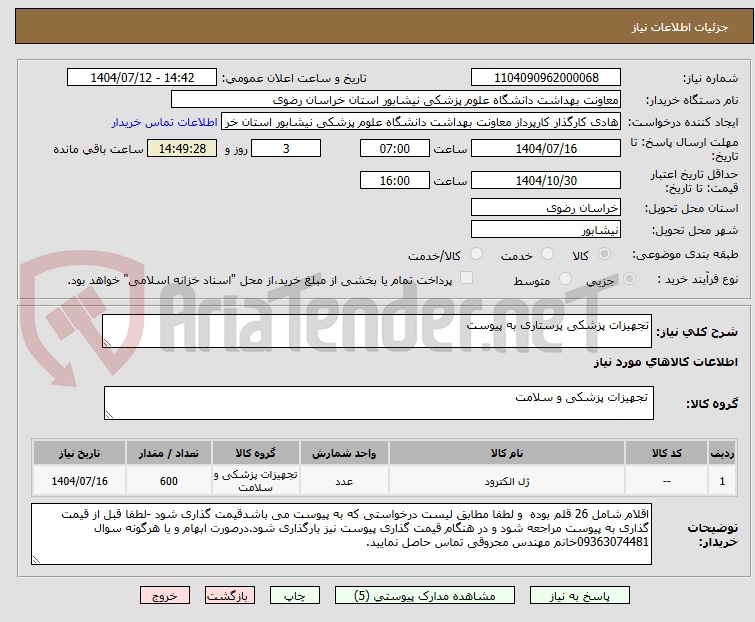Click the remaining time 14:49:28 field
This screenshot has width=755, height=622.
click(182, 148)
